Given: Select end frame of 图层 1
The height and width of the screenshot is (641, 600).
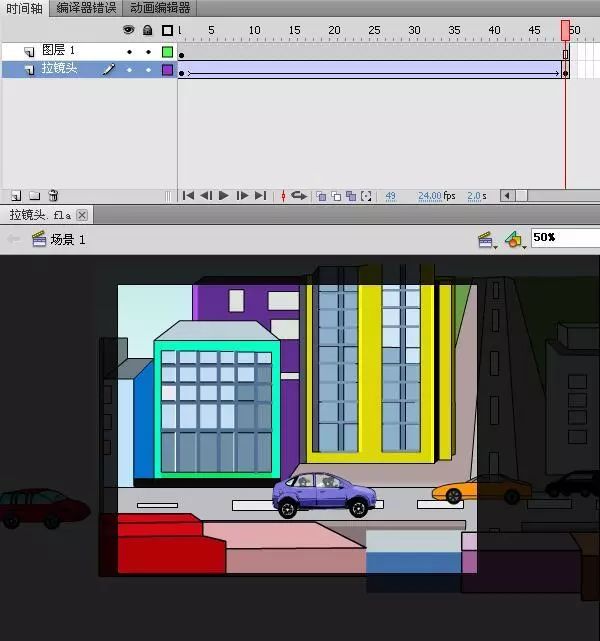Looking at the screenshot, I should click(x=566, y=54).
